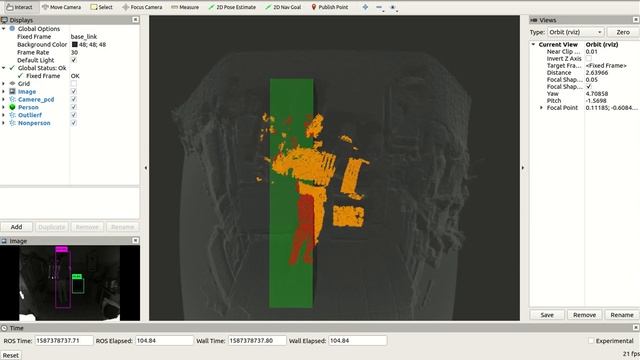The image size is (640, 360).
Task: Expand the Grid display properties
Action: pyautogui.click(x=4, y=84)
